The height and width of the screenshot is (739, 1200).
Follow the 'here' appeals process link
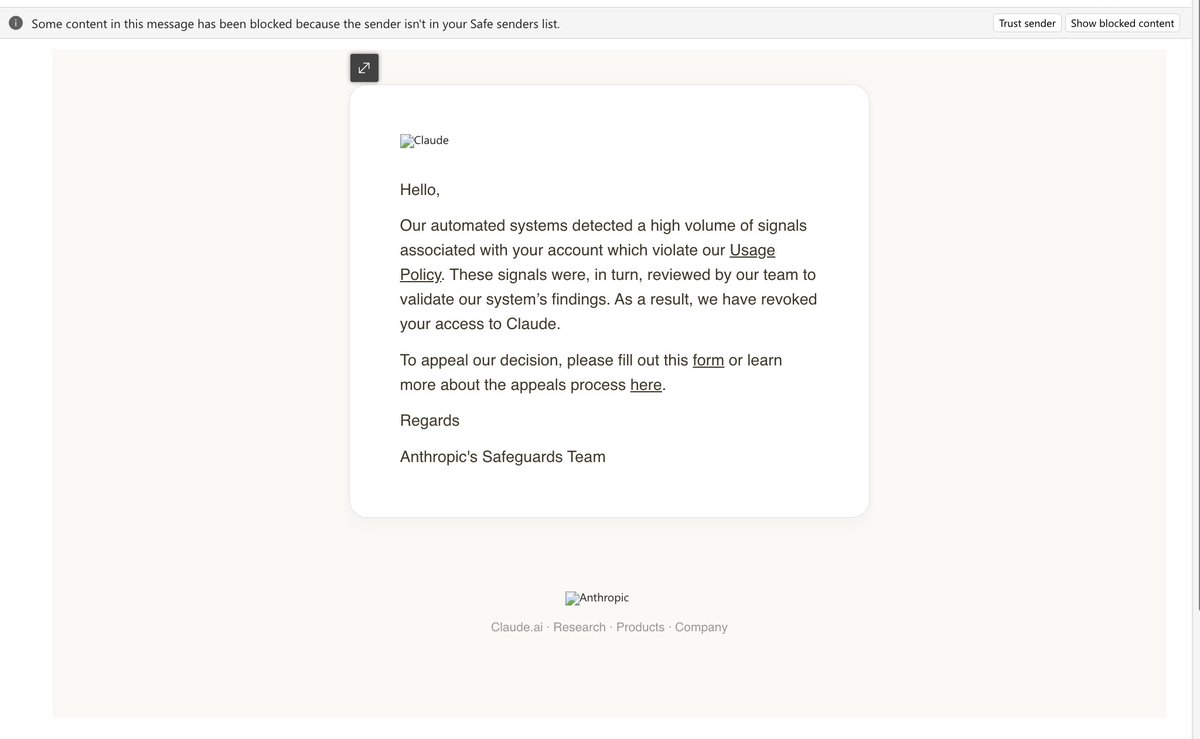pyautogui.click(x=646, y=385)
